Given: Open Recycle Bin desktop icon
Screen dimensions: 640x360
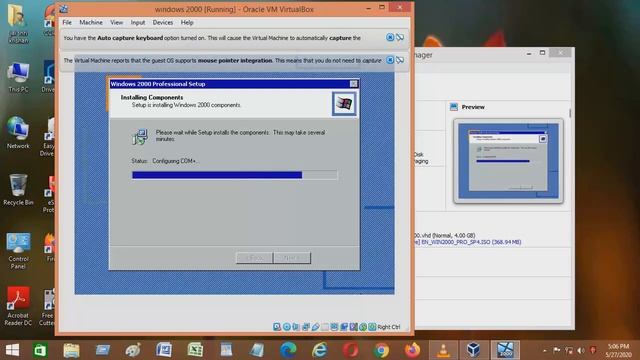Looking at the screenshot, I should click(18, 189).
